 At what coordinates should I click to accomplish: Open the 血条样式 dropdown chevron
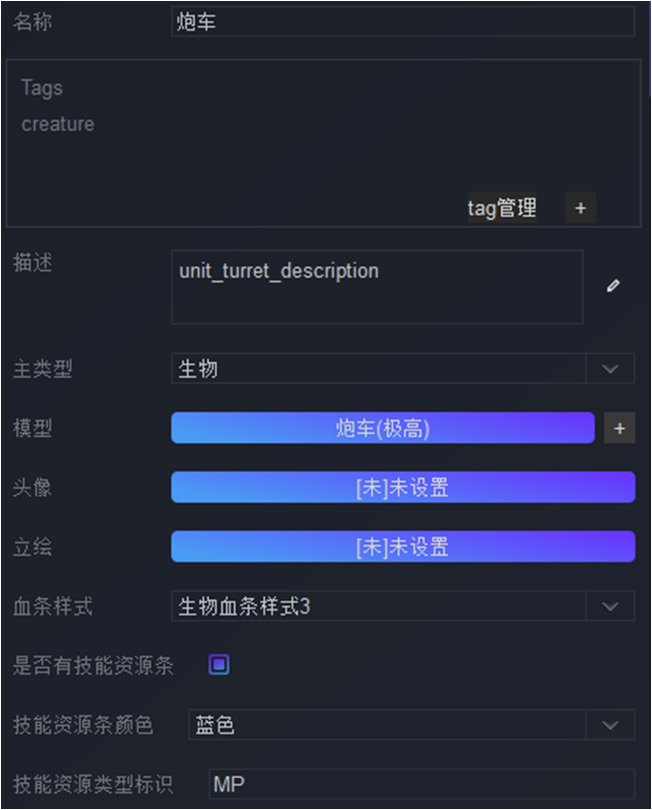point(610,606)
